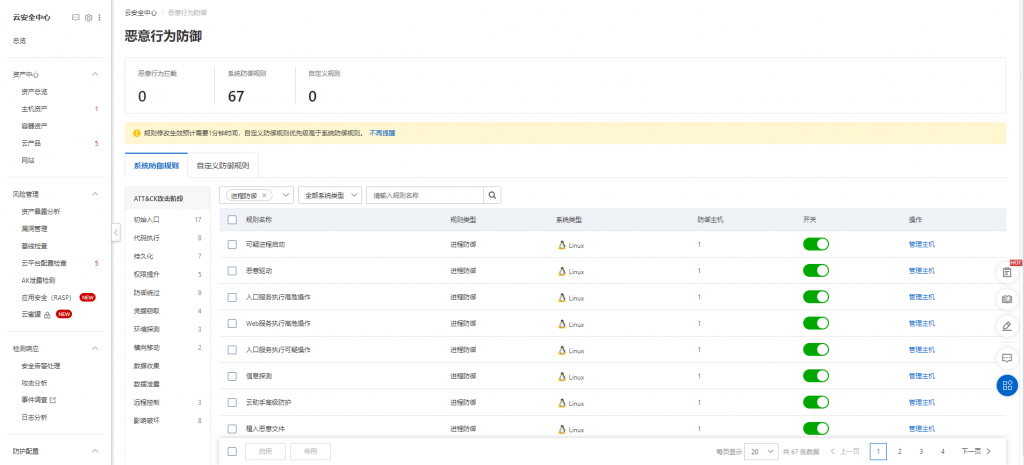
Task: Toggle off the switch for 恶意驱动 rule
Action: tap(816, 270)
